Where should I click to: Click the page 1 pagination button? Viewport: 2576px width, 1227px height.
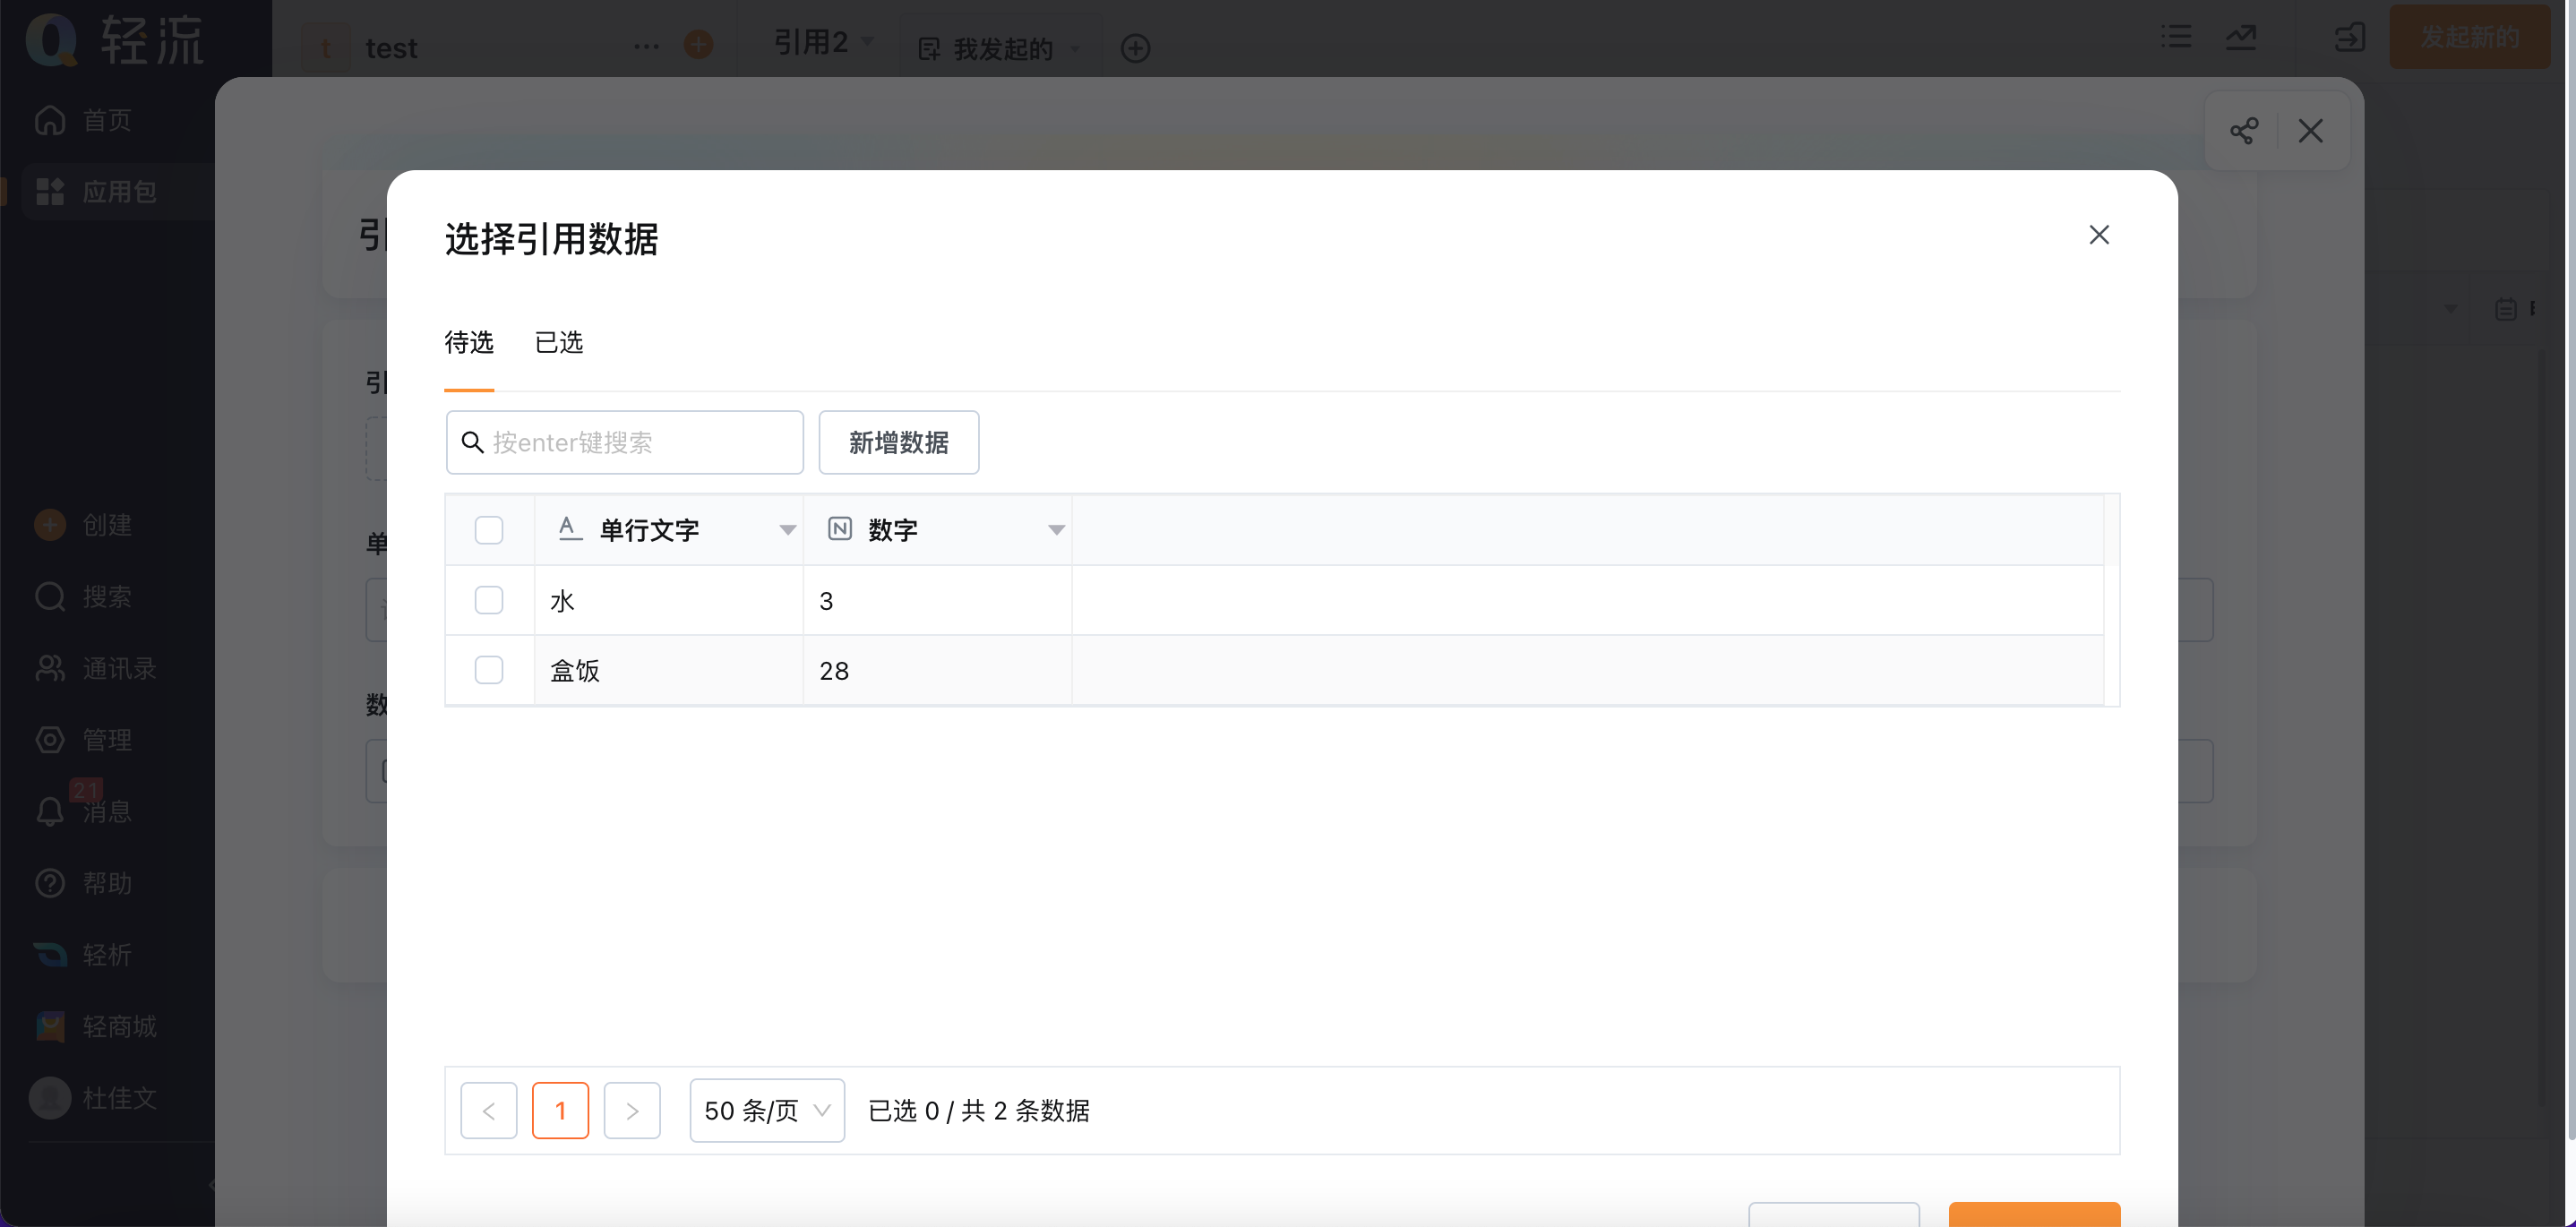pyautogui.click(x=560, y=1110)
